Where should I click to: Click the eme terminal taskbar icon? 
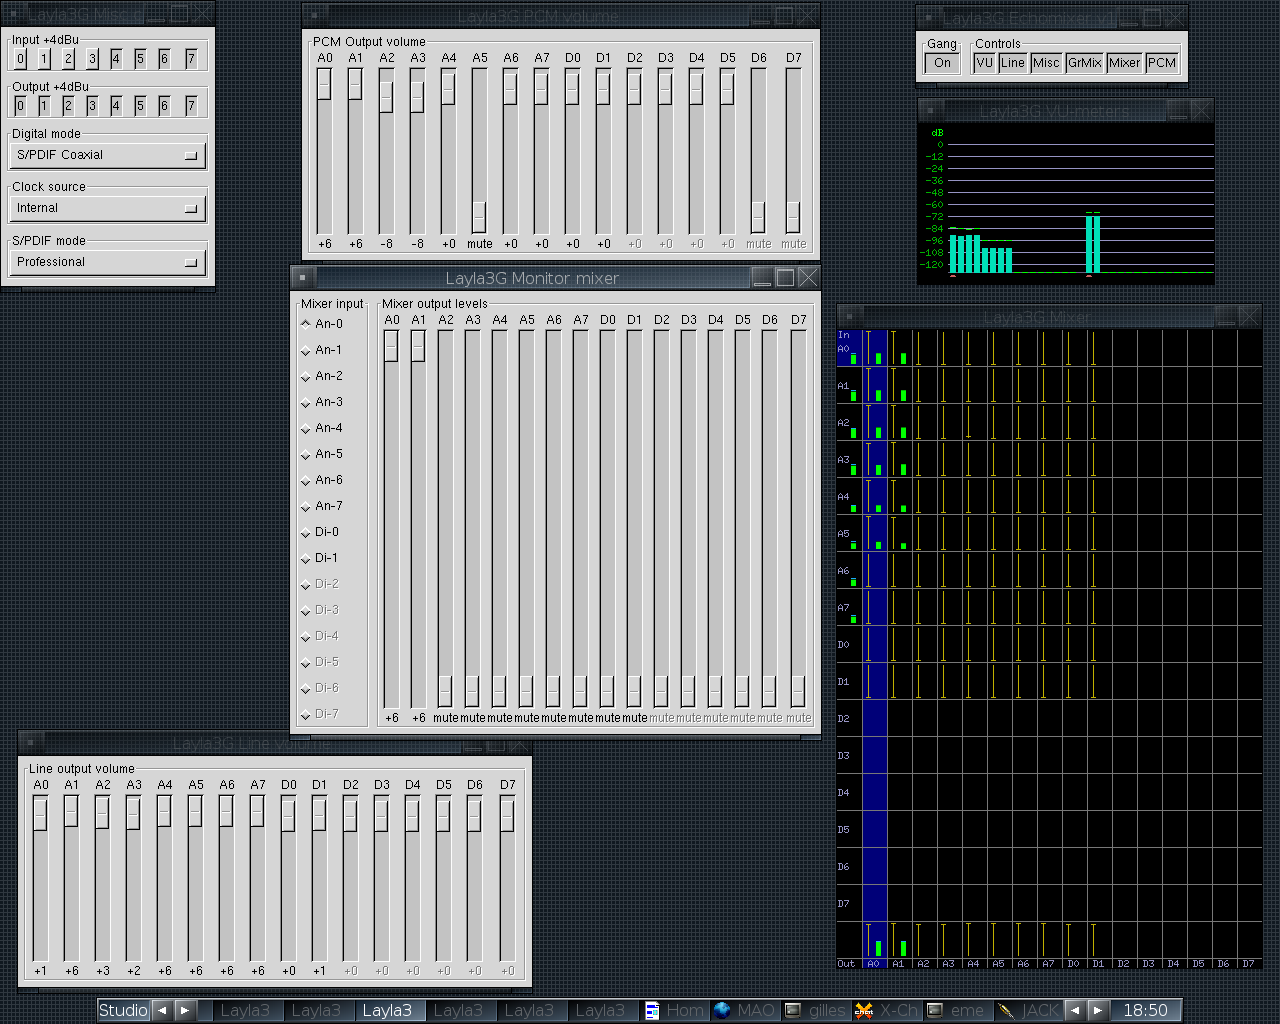[935, 1010]
